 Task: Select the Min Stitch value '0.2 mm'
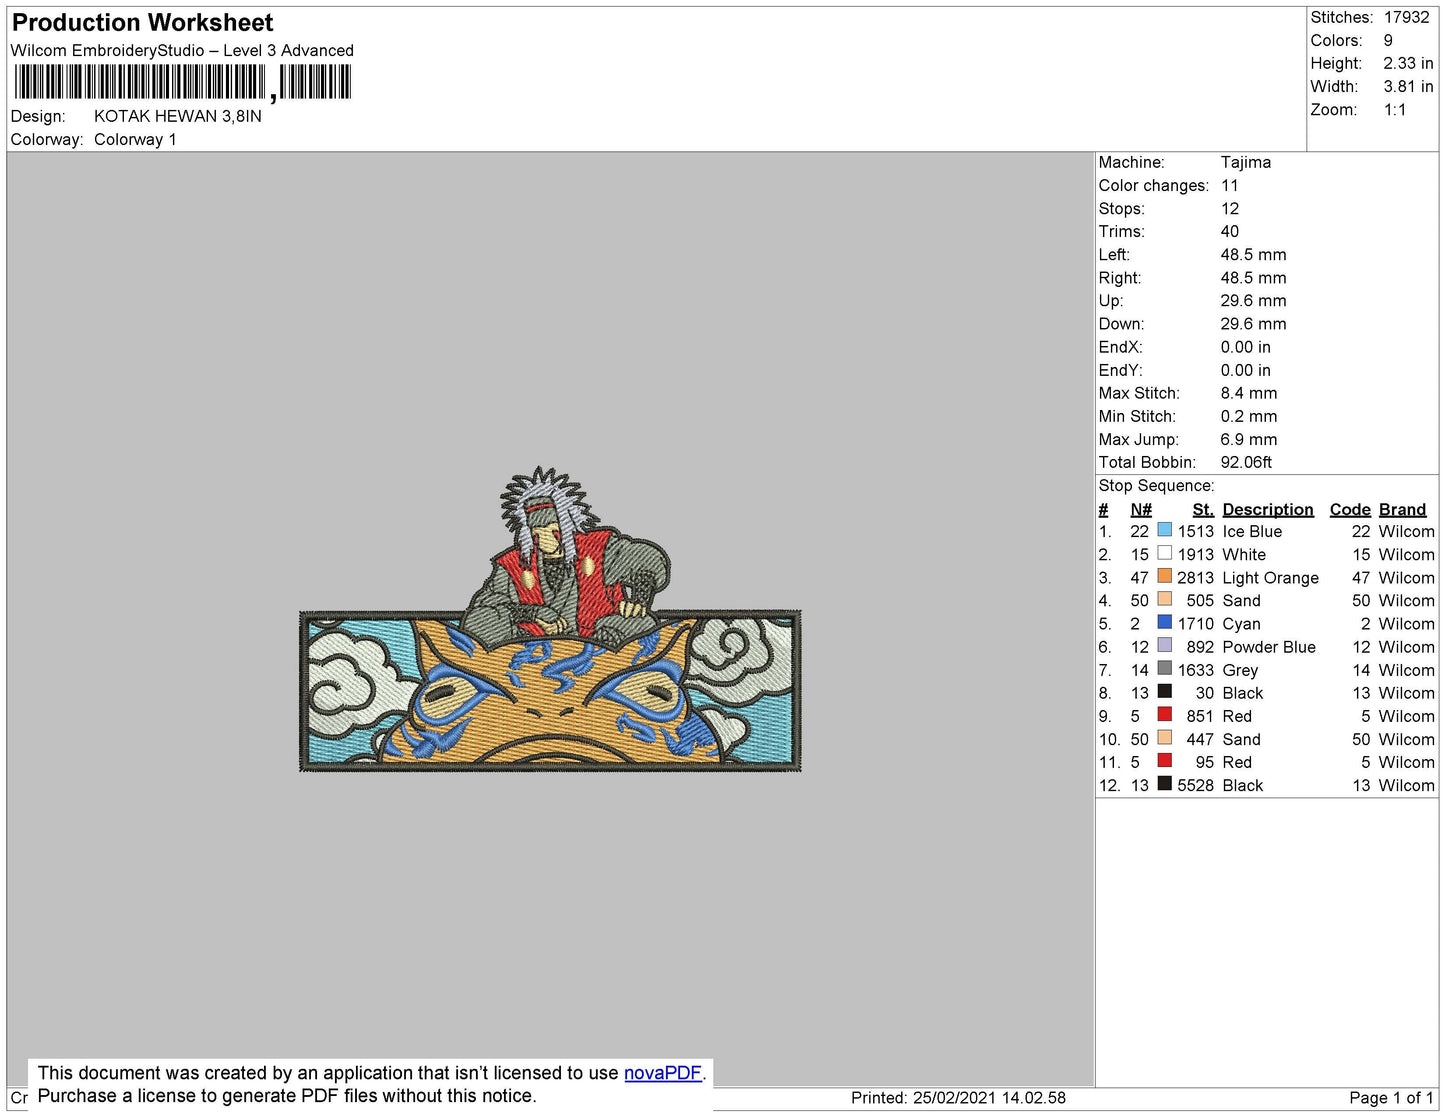pyautogui.click(x=1249, y=416)
